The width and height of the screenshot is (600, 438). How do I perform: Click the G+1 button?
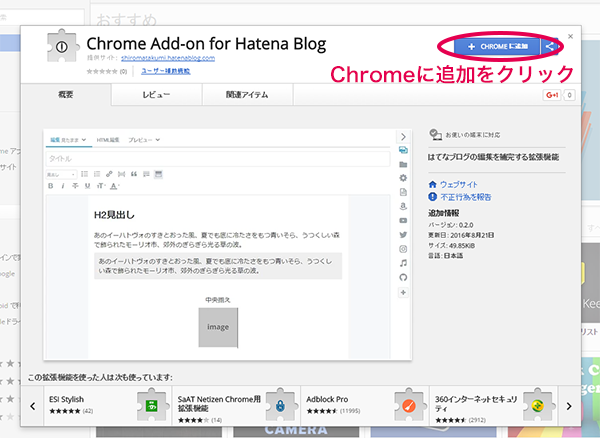click(552, 95)
